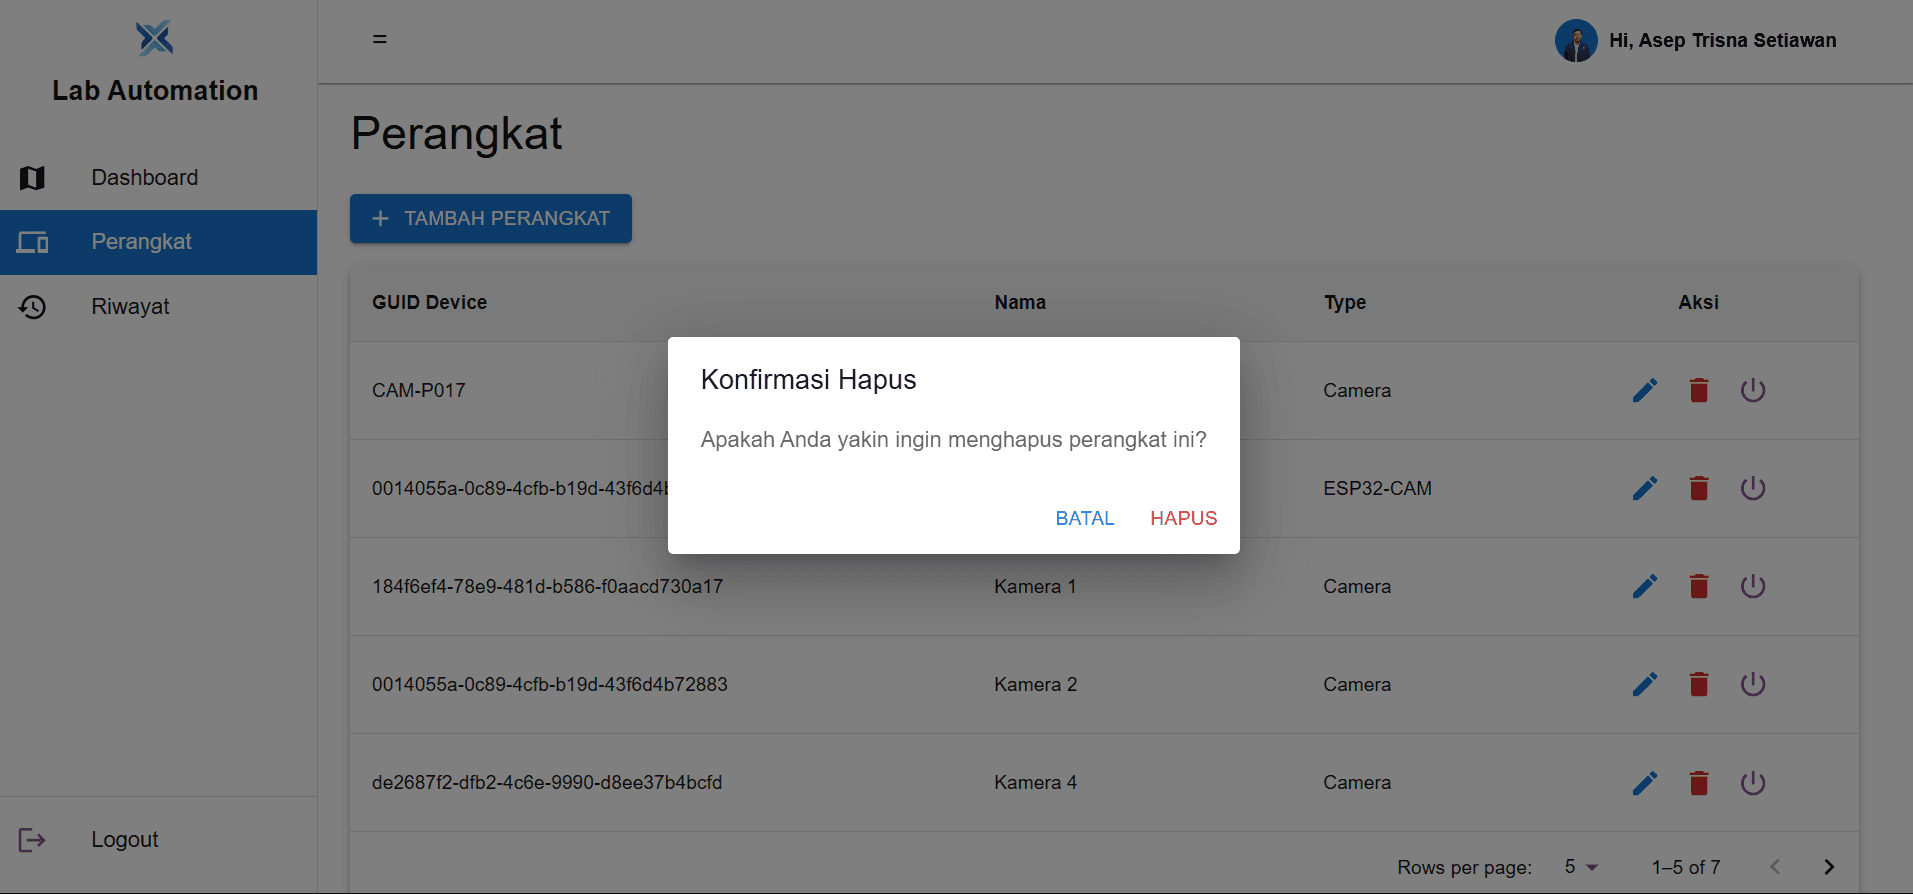Screen dimensions: 1913x894
Task: Toggle power for CAM-P017 device
Action: point(1753,390)
